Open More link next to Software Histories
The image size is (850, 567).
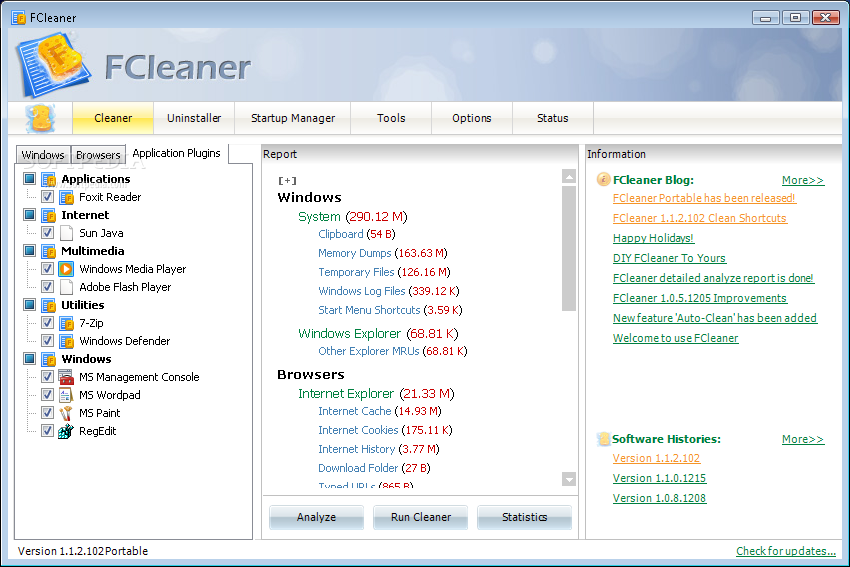coord(803,440)
